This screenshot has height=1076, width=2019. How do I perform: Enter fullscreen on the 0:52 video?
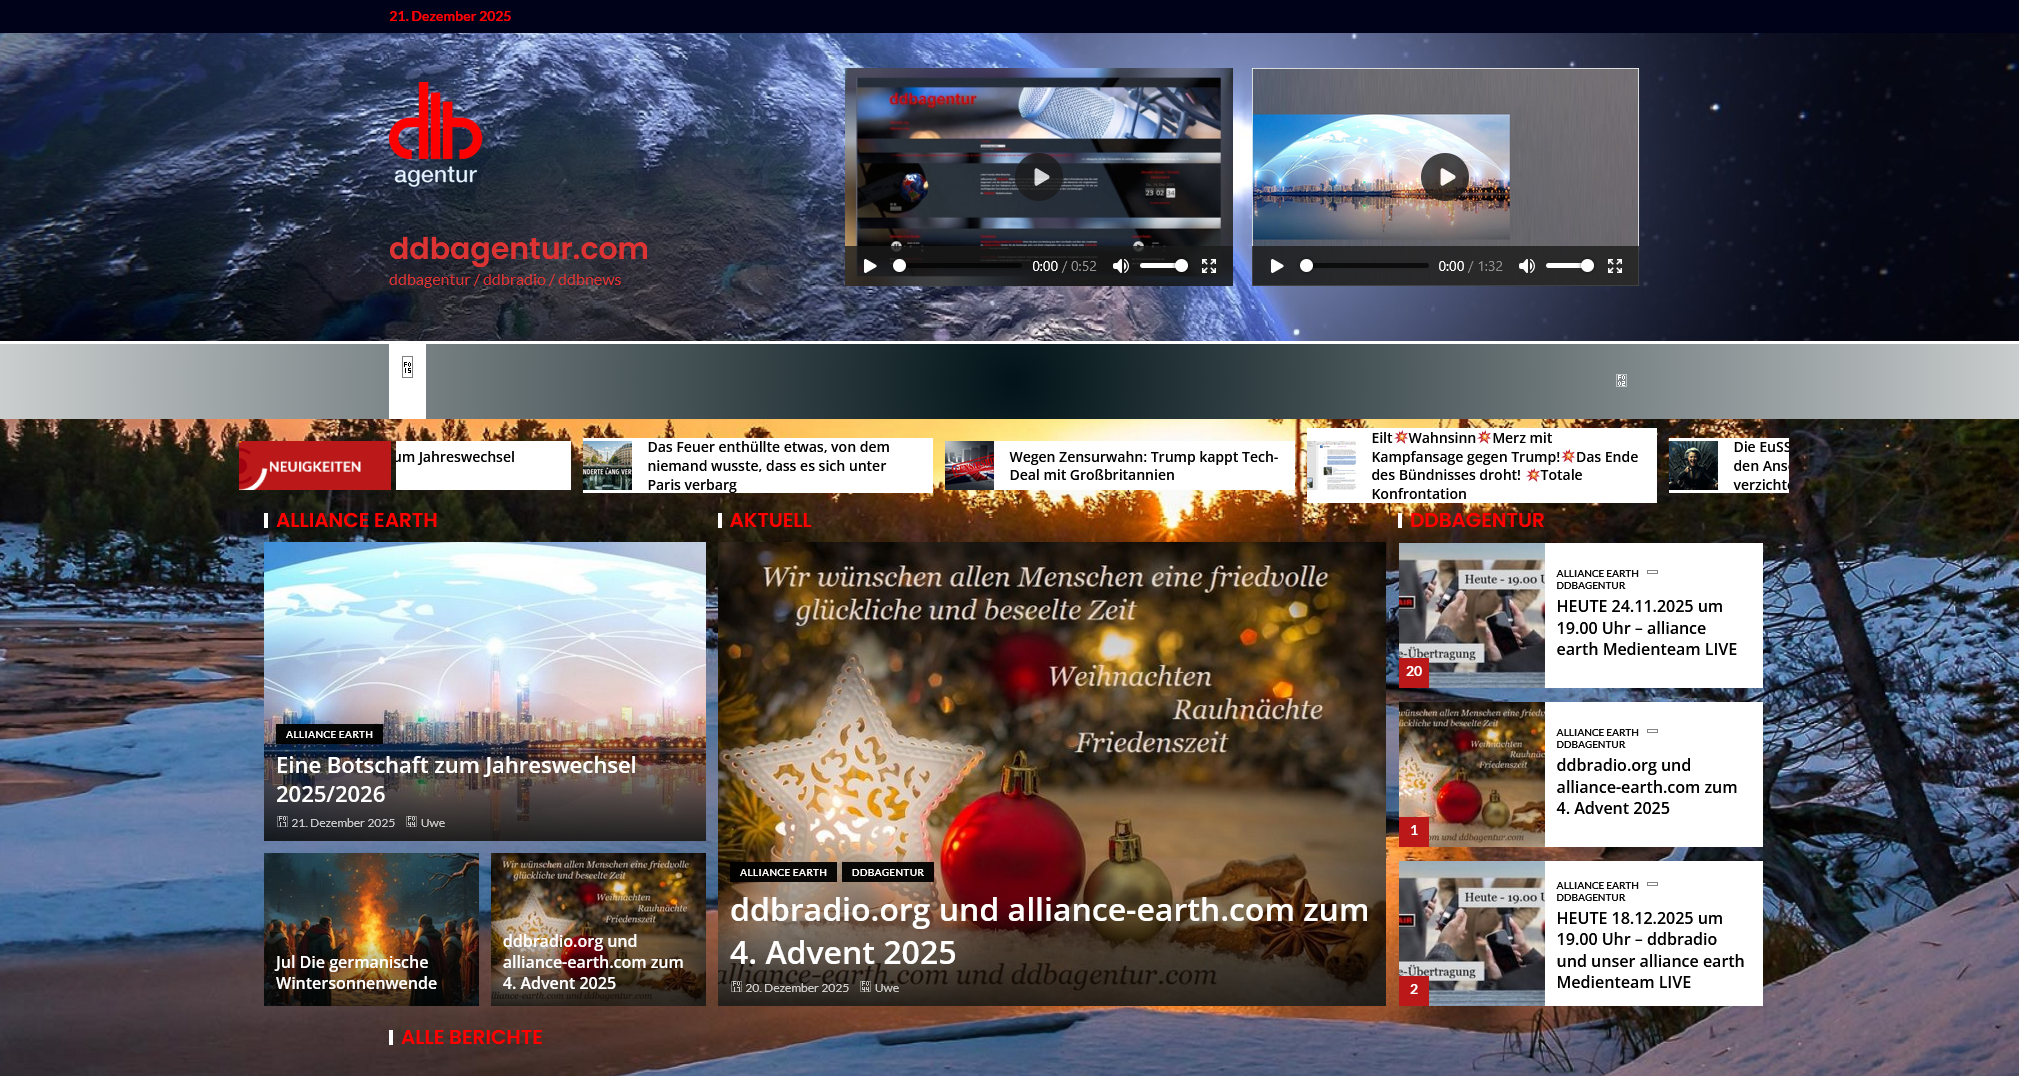click(x=1209, y=266)
